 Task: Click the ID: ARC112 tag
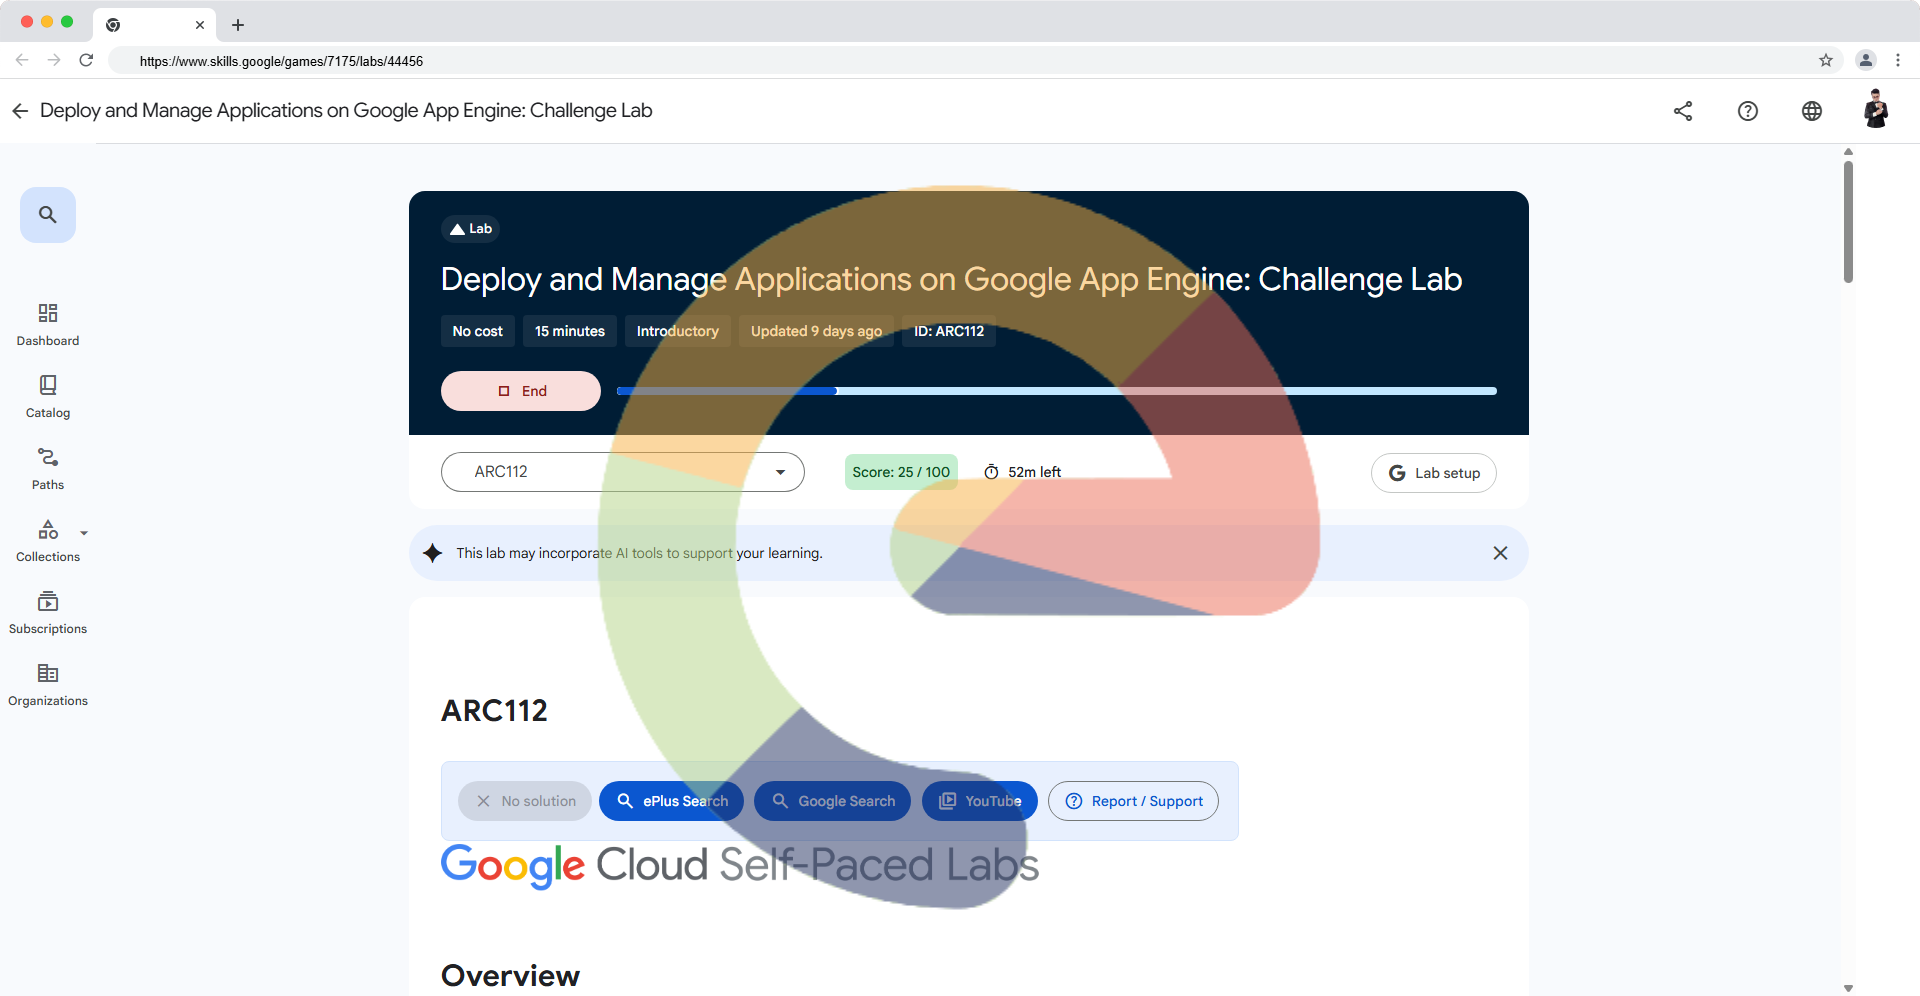click(949, 331)
